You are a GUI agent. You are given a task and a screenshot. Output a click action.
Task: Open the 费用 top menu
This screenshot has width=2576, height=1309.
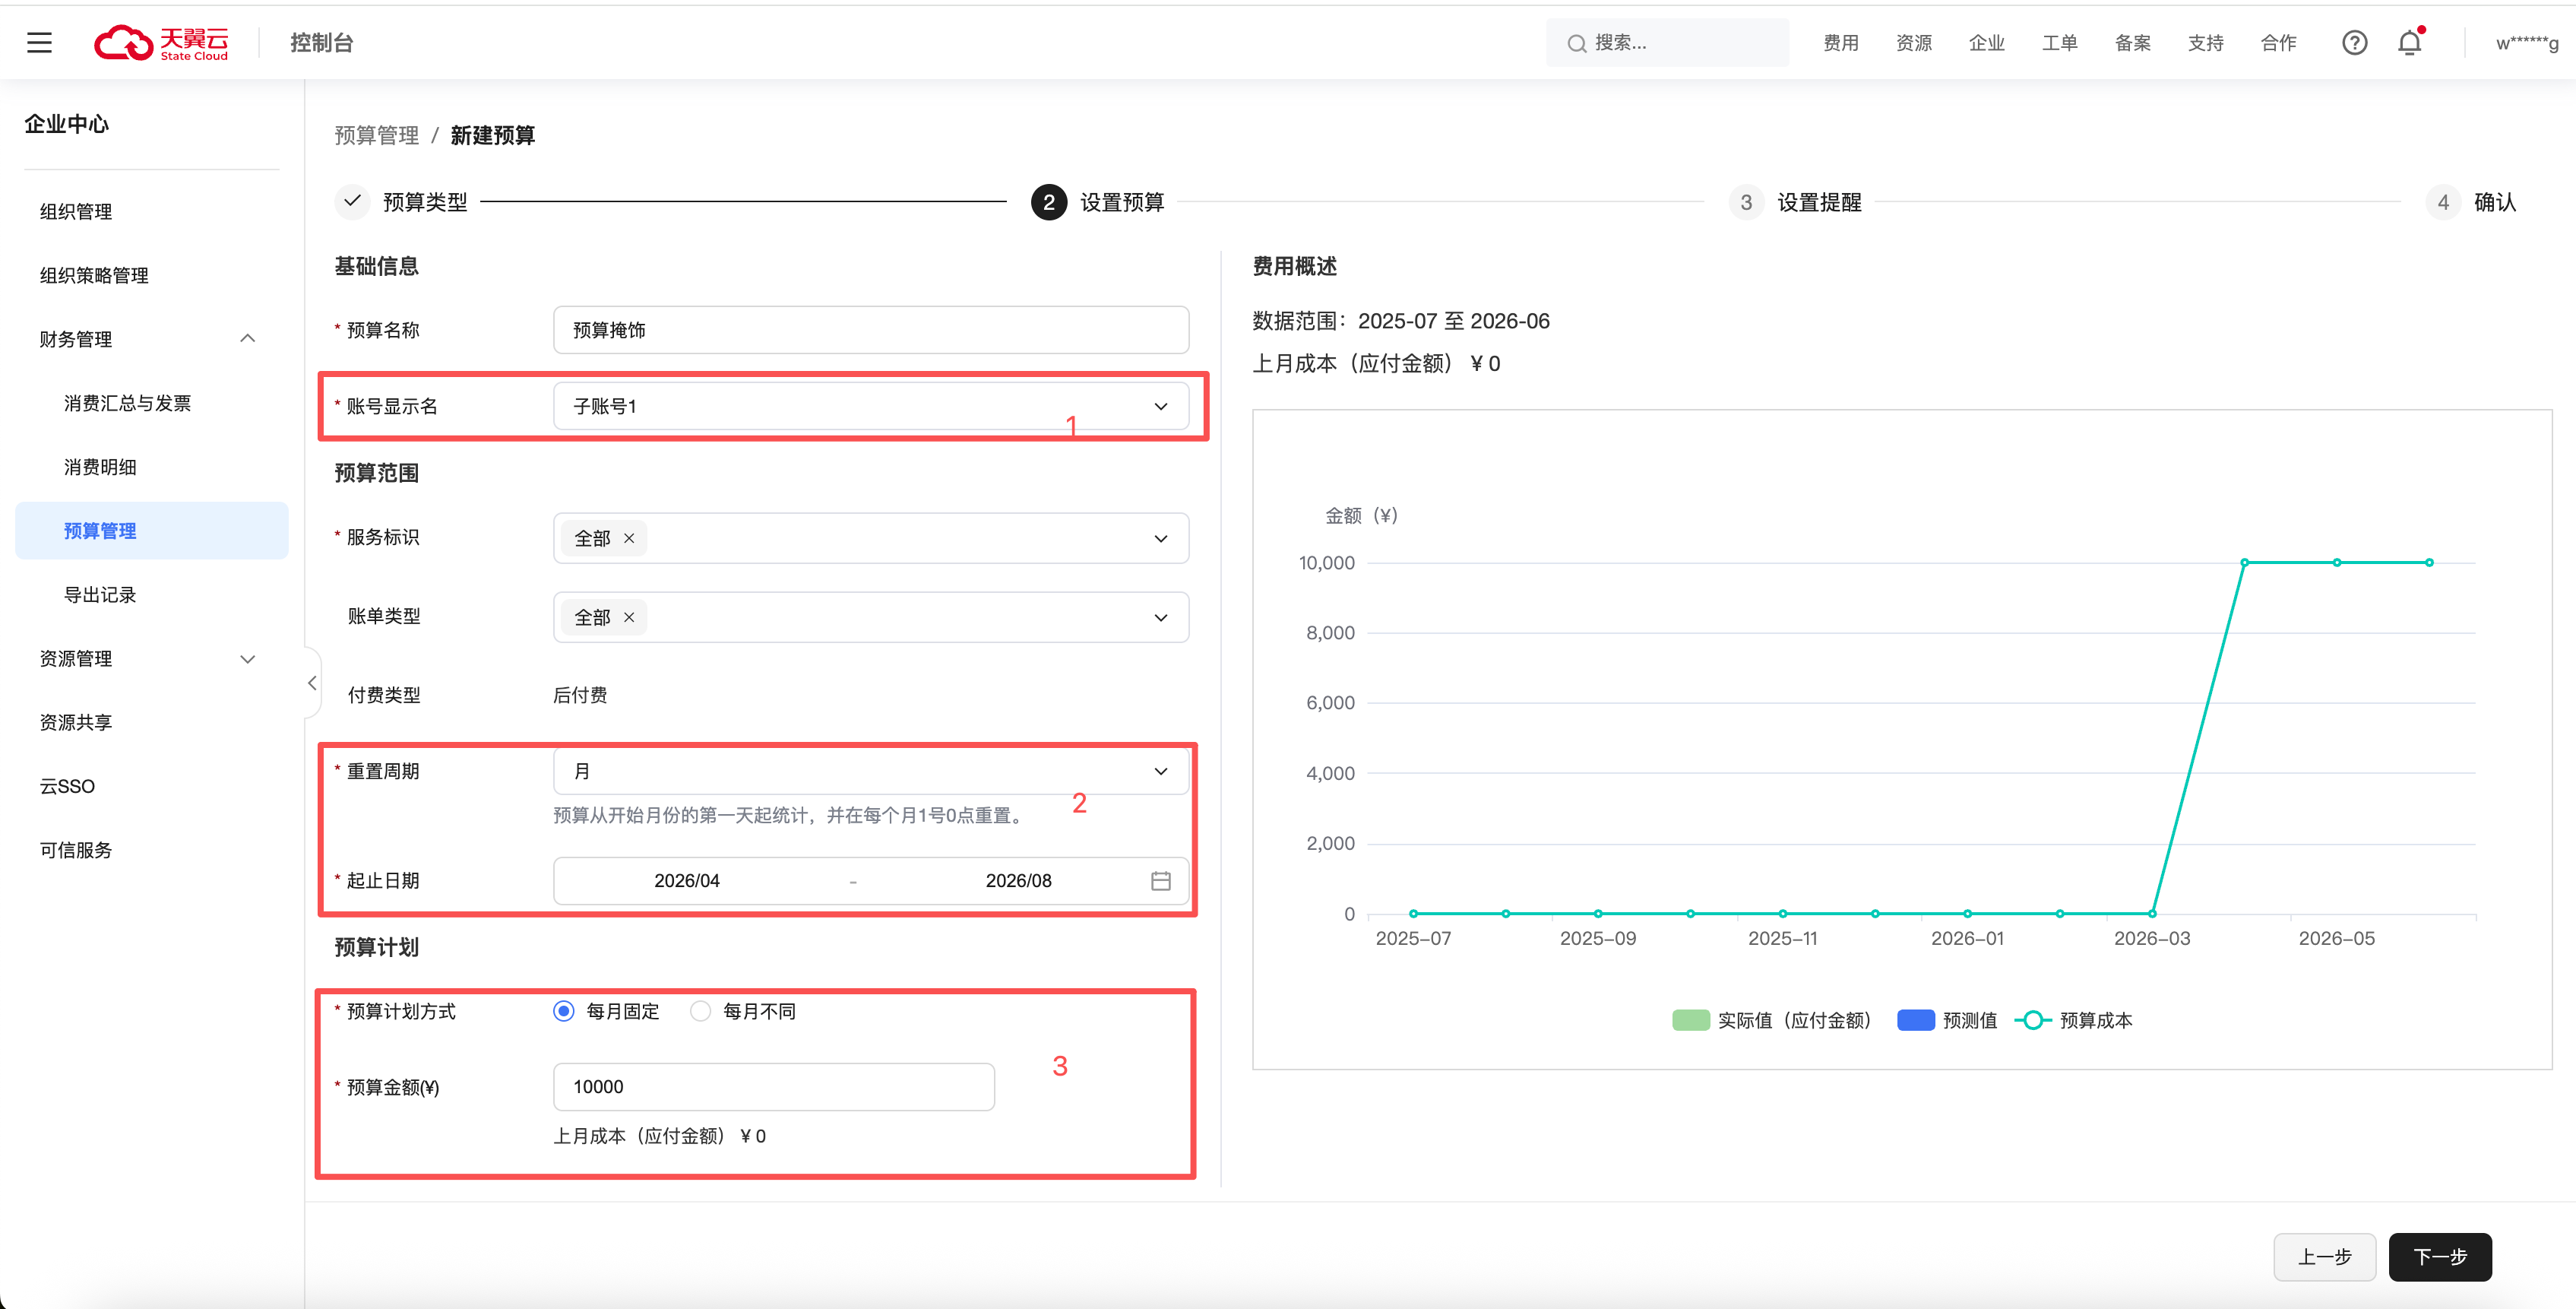(1840, 43)
